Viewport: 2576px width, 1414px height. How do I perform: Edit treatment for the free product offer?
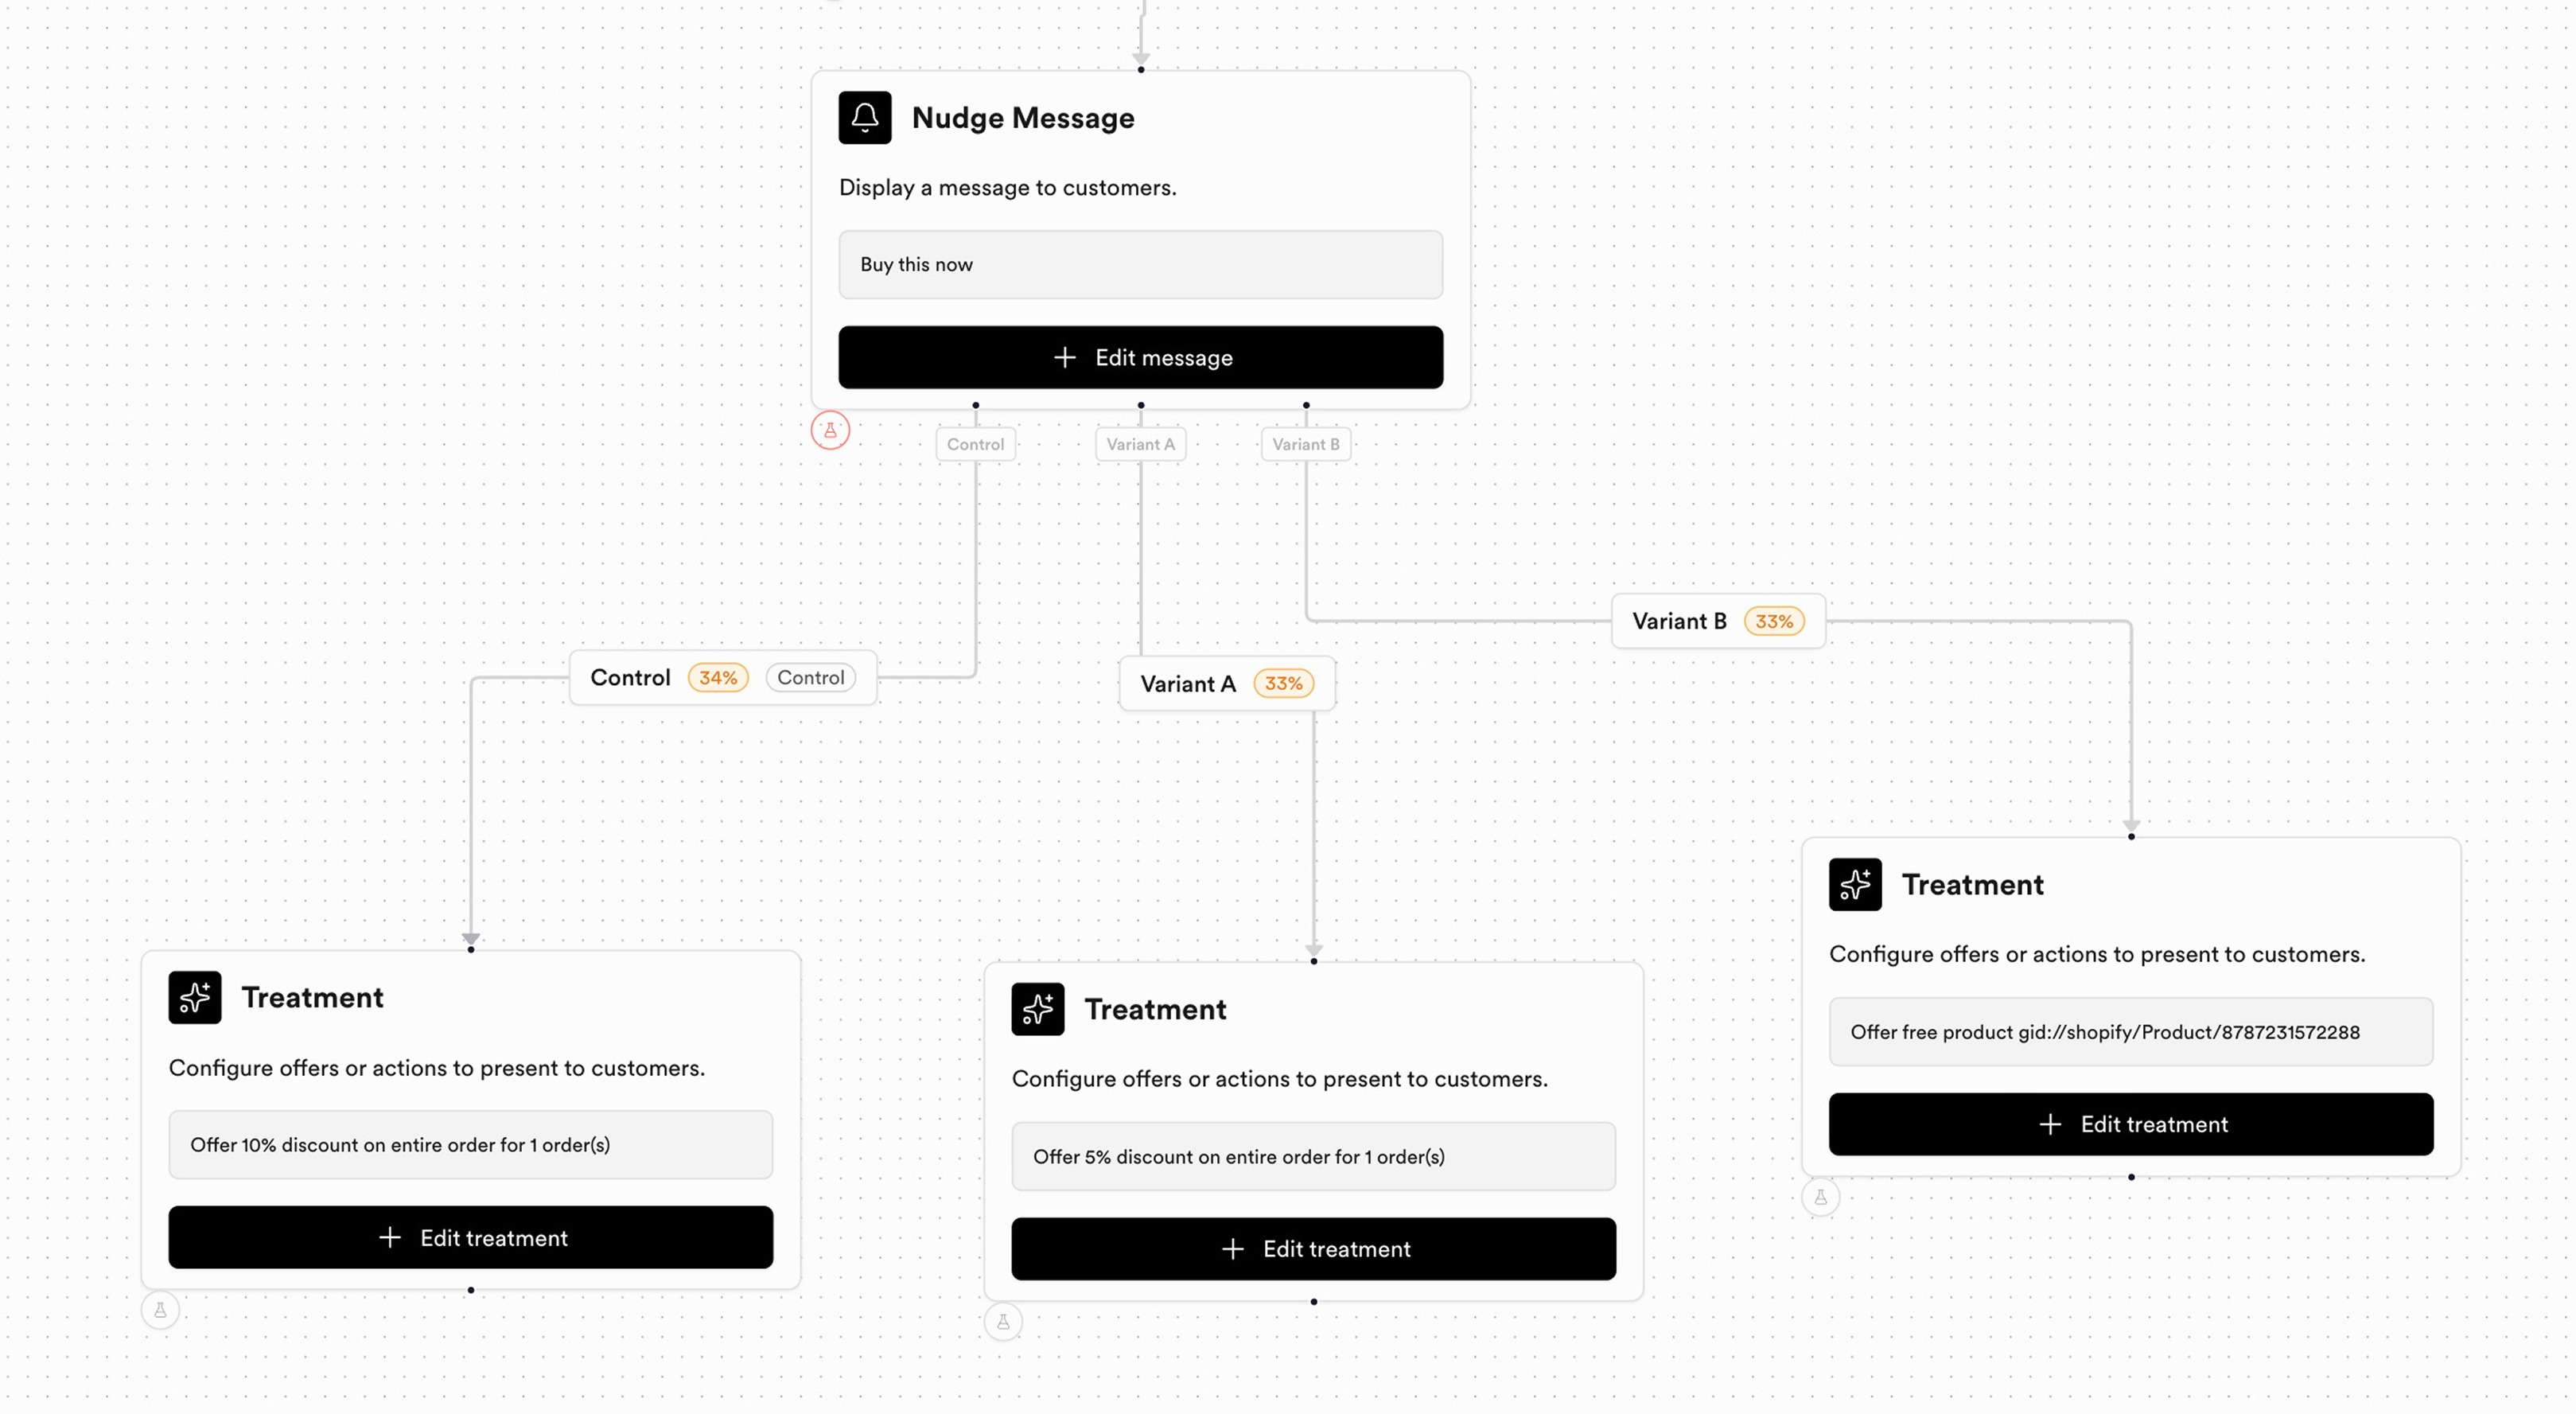click(2131, 1125)
